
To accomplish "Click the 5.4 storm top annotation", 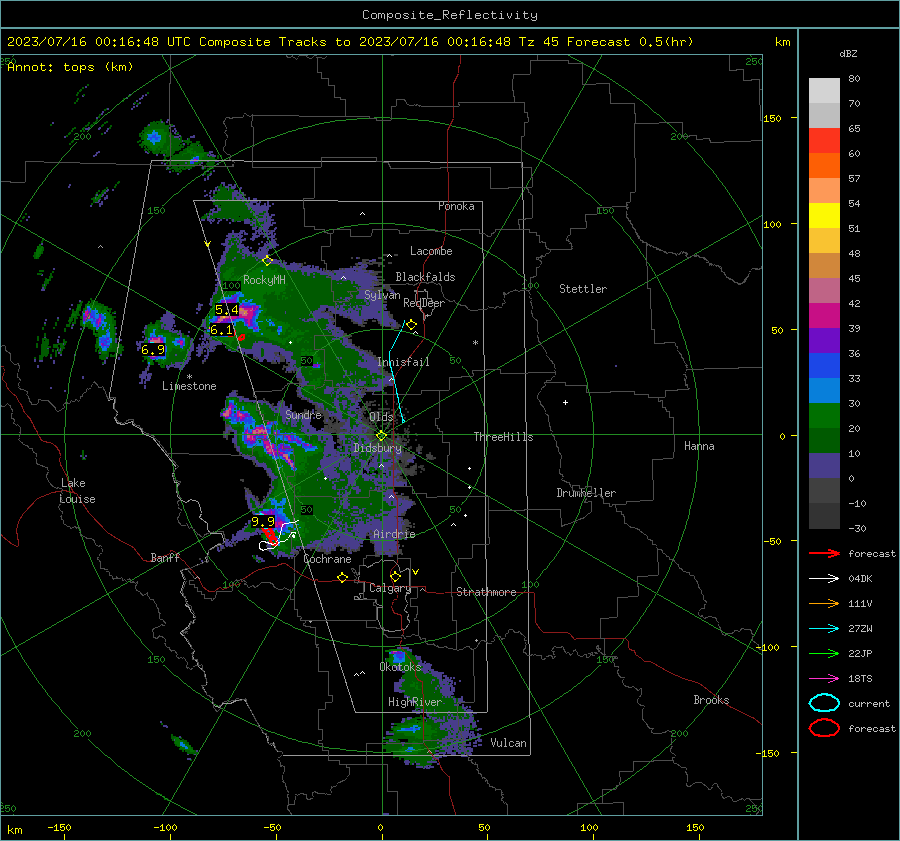I will pos(226,310).
